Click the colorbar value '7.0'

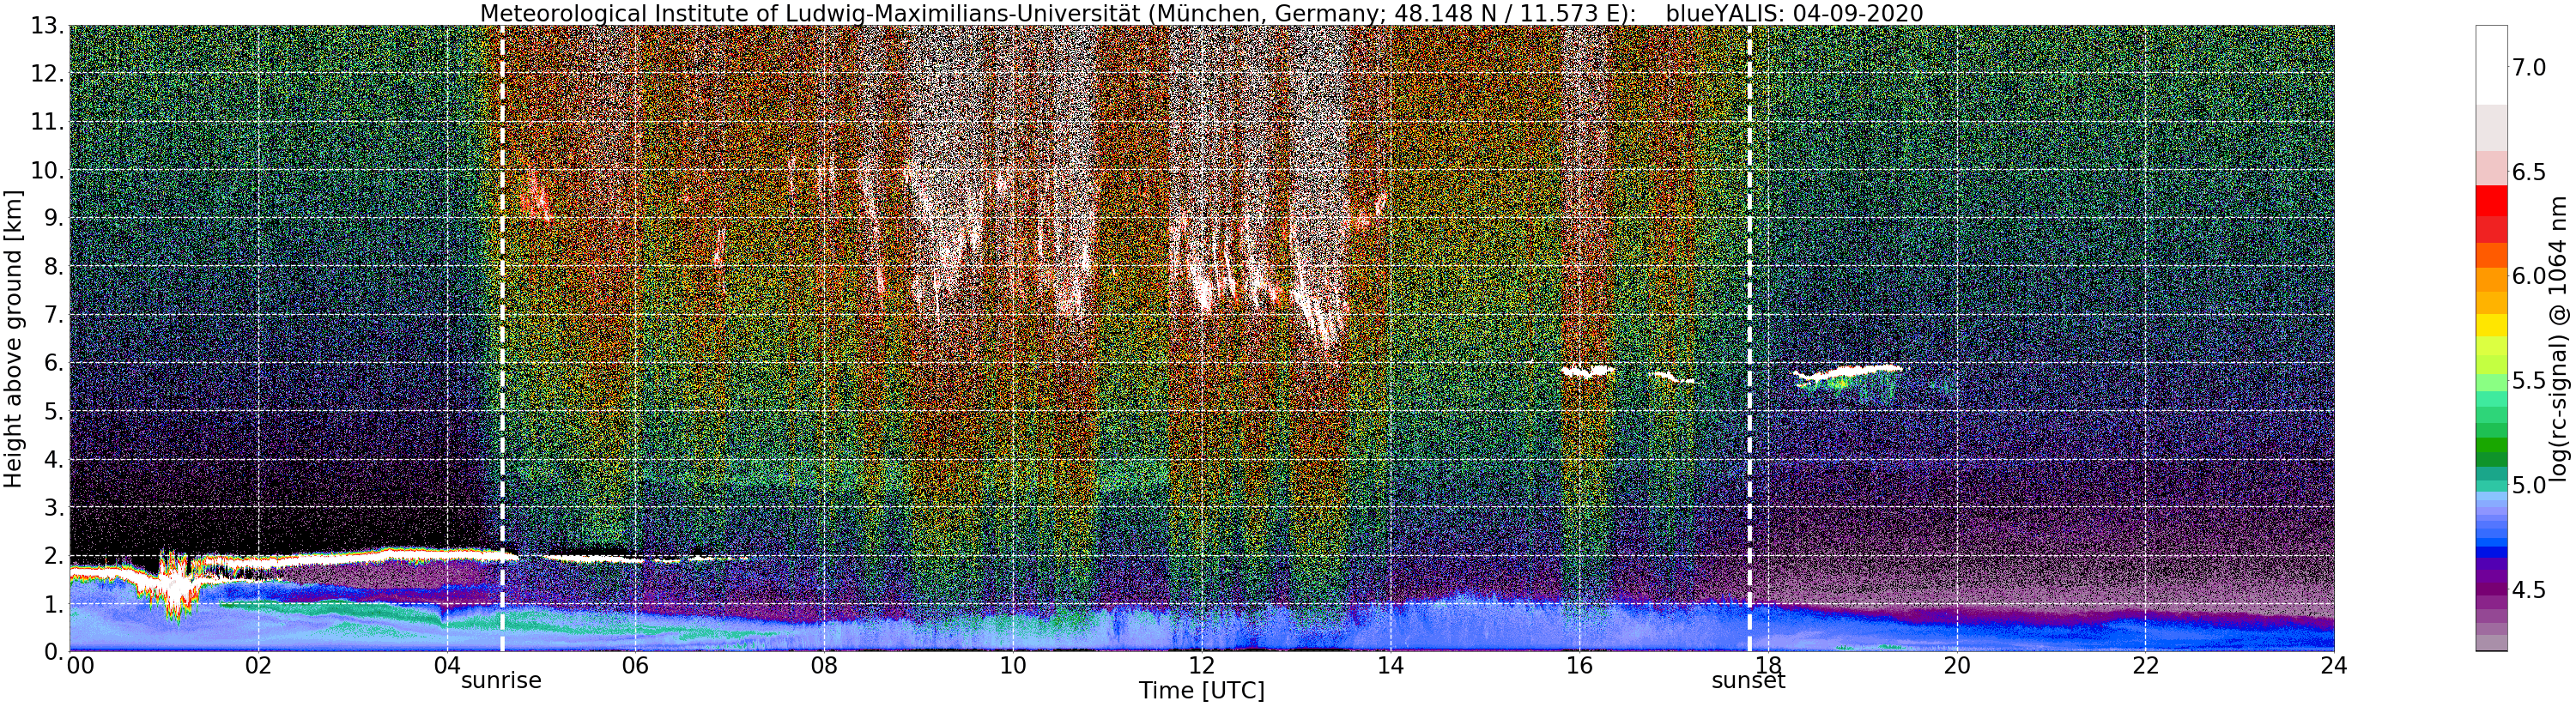point(2529,67)
